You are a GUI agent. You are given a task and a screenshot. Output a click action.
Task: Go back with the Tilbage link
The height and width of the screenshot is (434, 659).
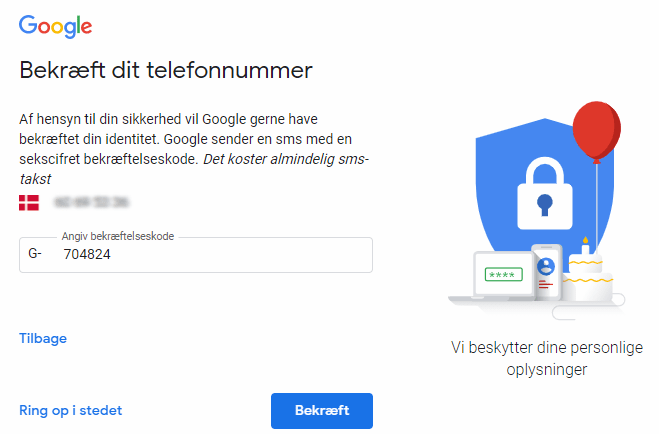pos(43,338)
